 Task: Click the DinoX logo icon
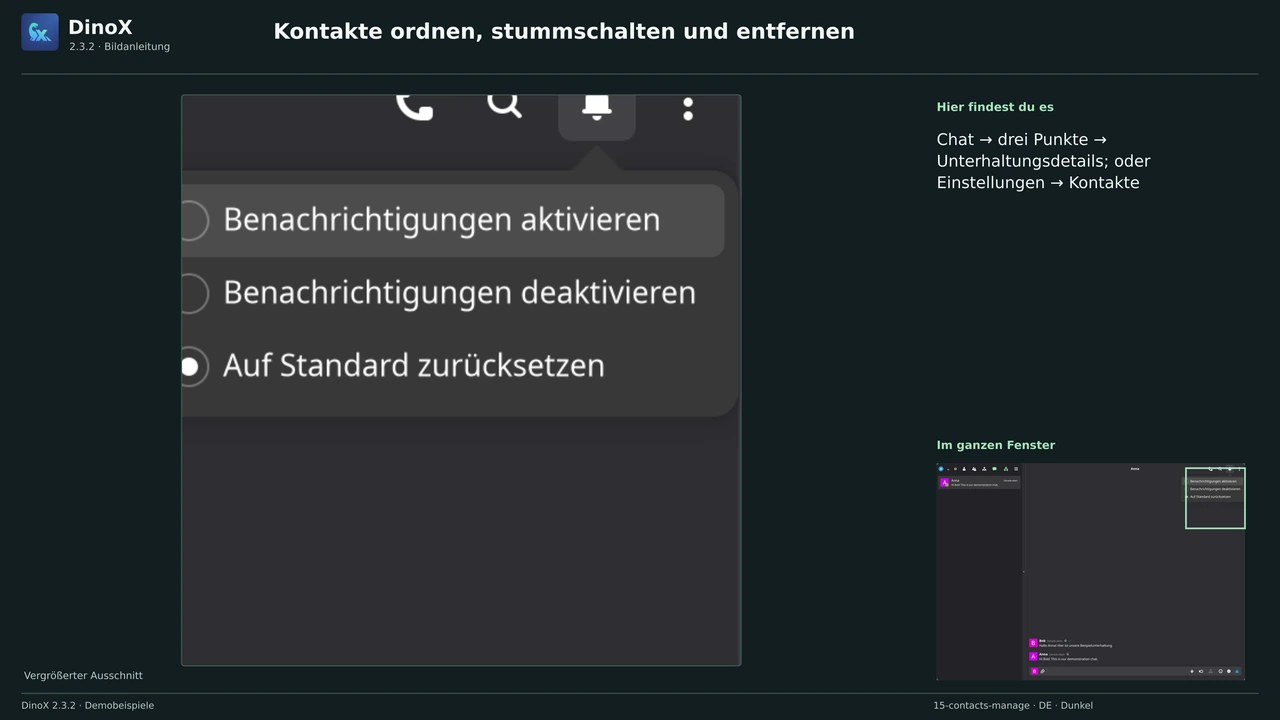40,32
